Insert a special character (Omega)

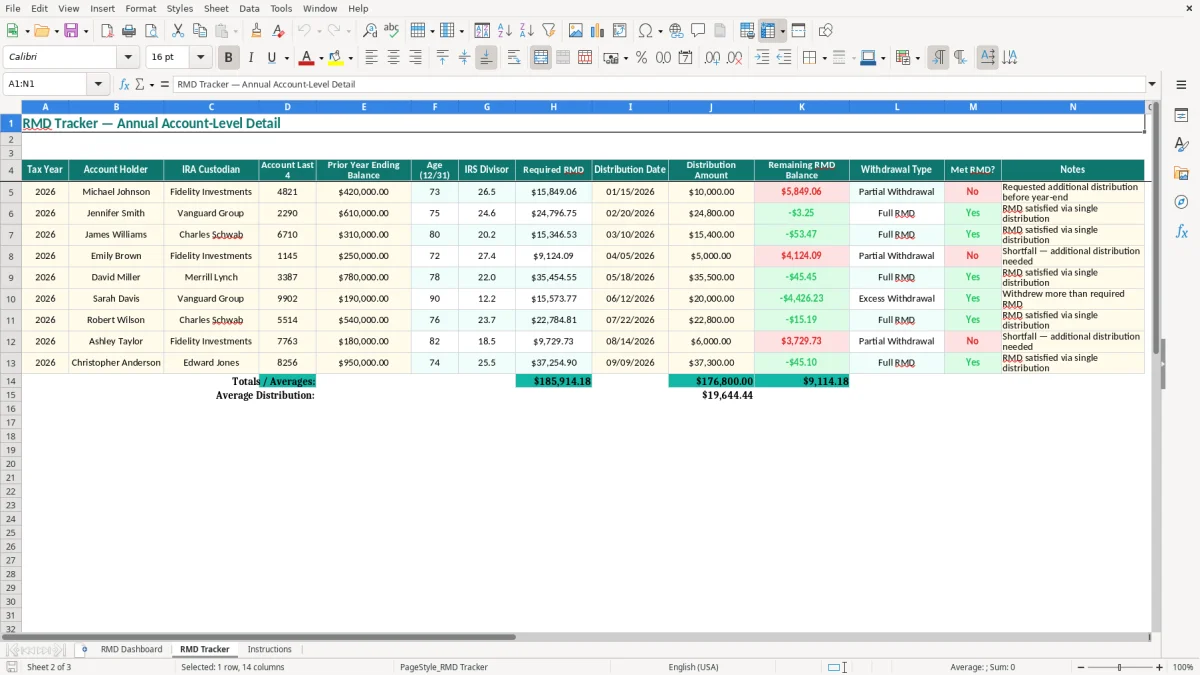point(646,31)
